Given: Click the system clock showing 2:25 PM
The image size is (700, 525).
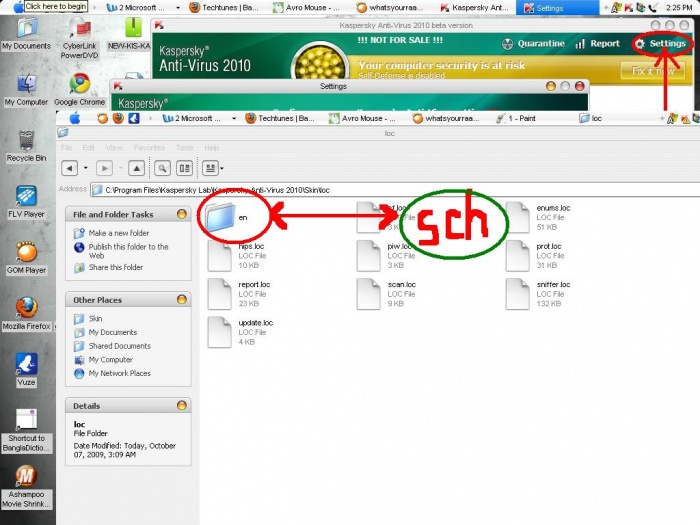Looking at the screenshot, I should pos(679,8).
